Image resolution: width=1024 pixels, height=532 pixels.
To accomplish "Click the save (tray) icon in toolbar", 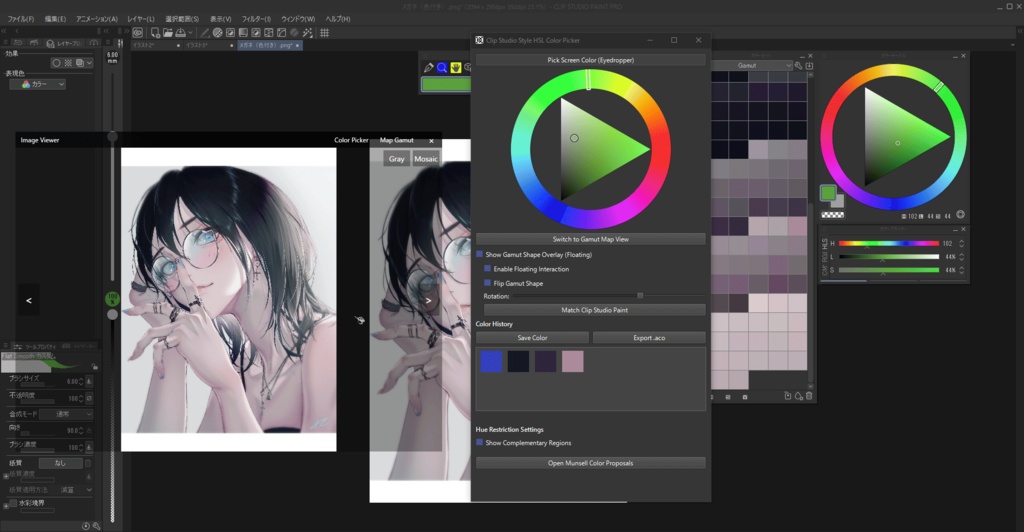I will point(180,32).
